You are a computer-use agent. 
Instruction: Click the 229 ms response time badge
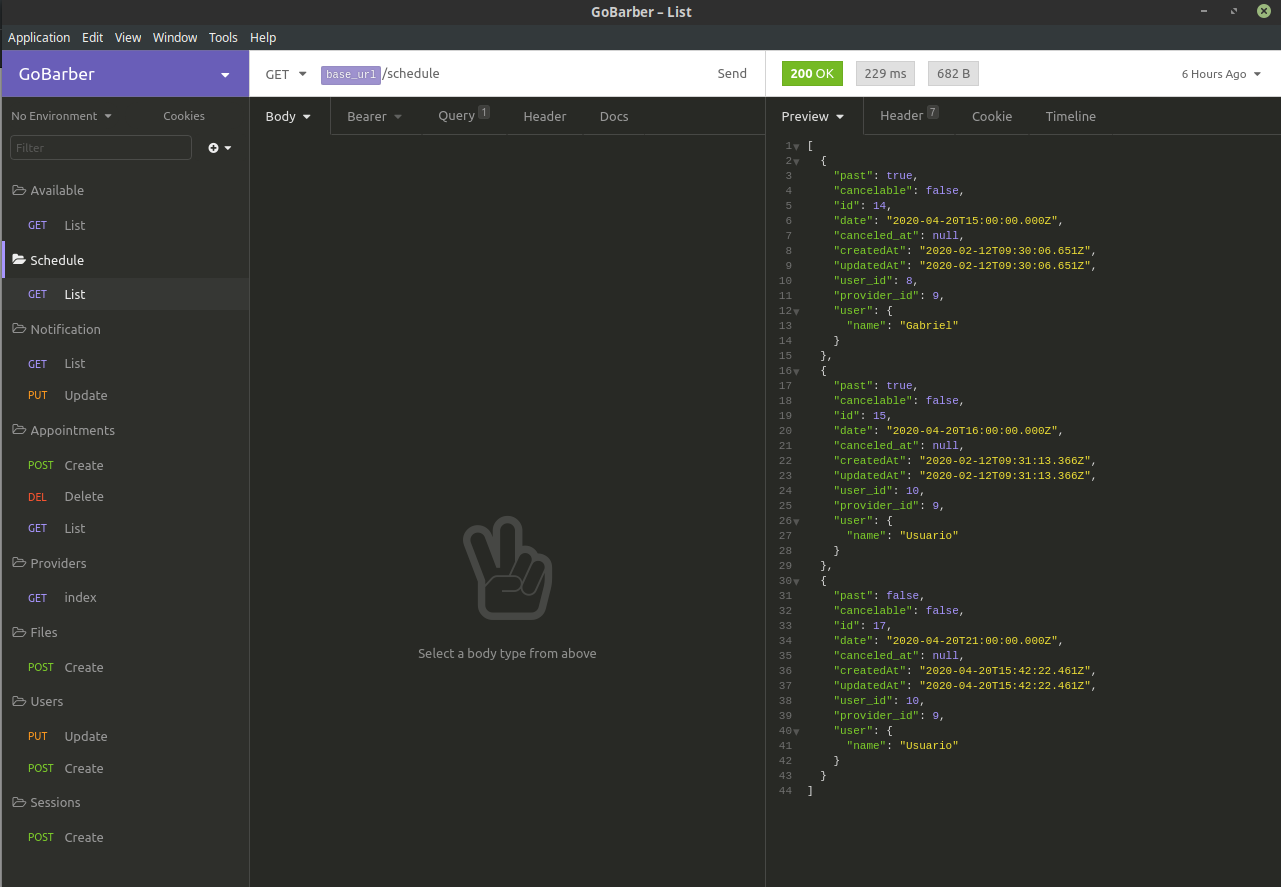point(885,74)
